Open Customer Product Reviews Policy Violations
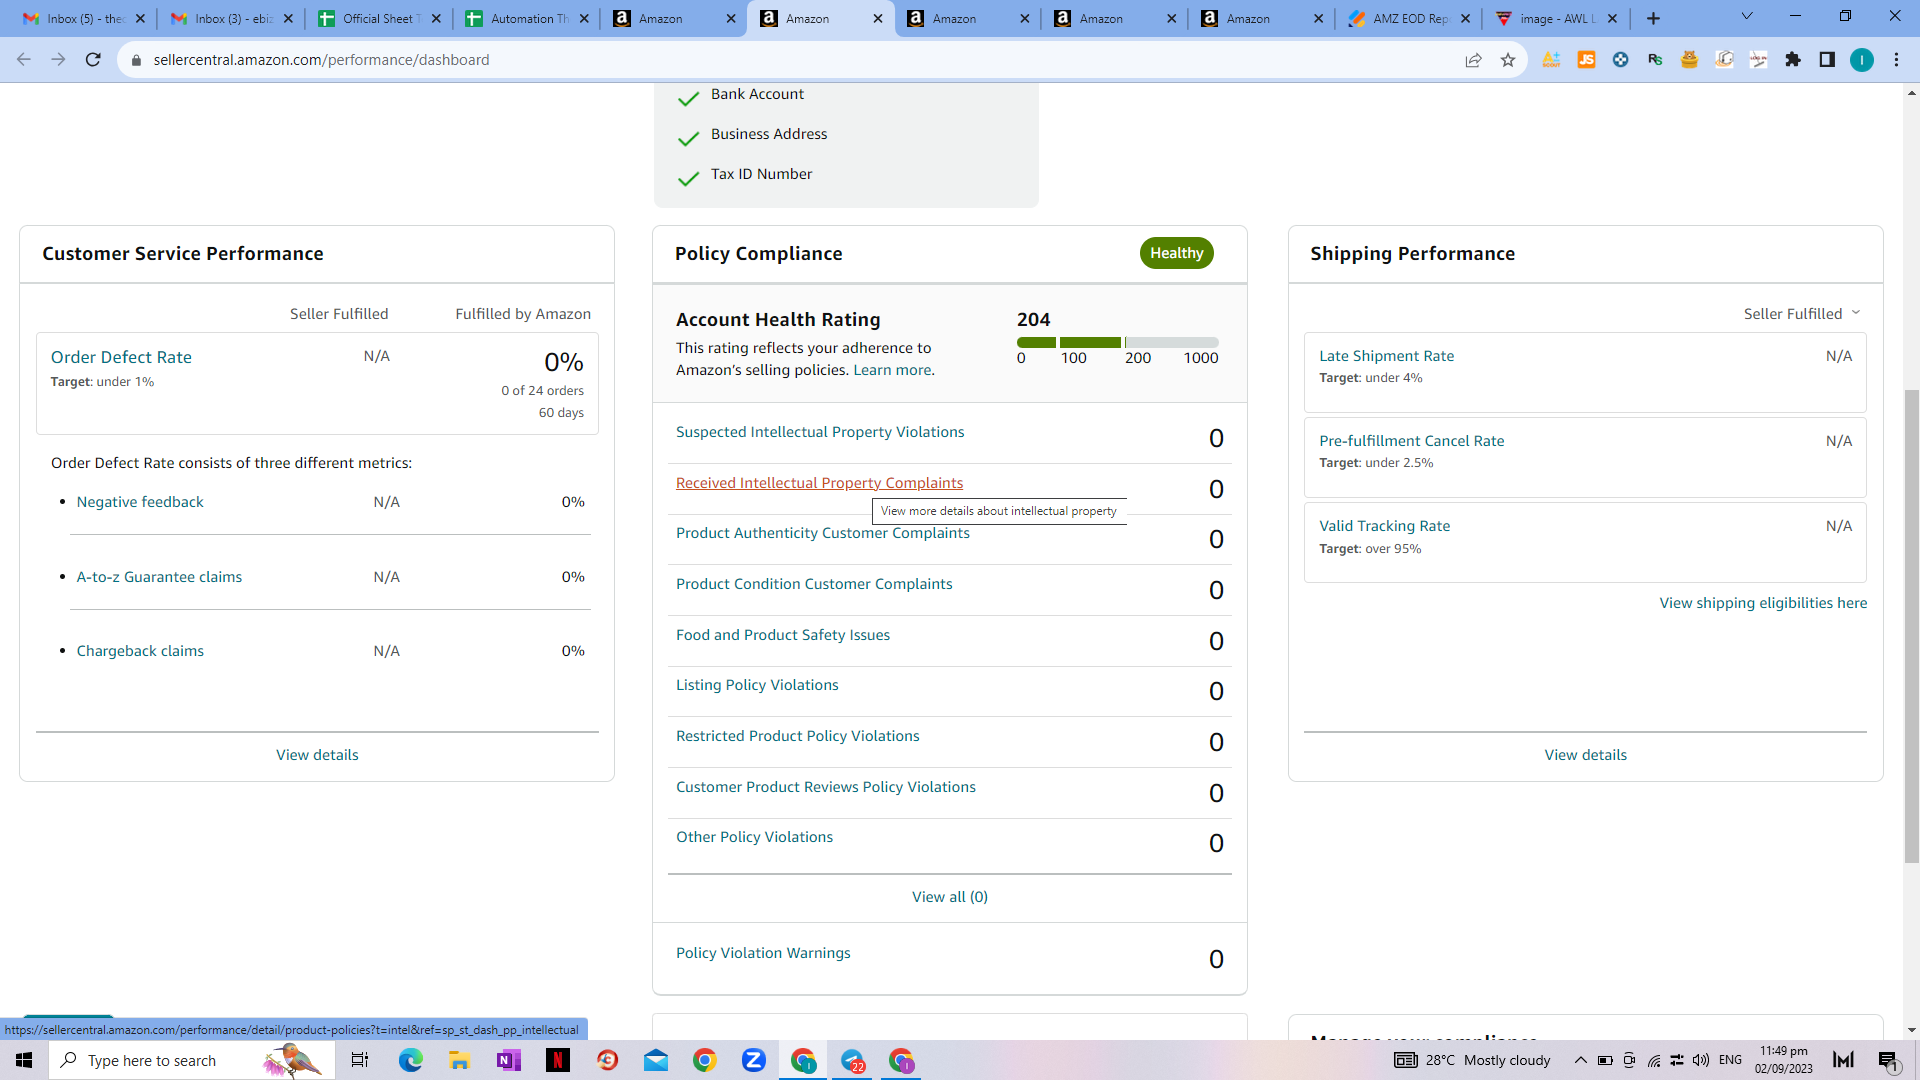This screenshot has height=1080, width=1920. pyautogui.click(x=826, y=787)
